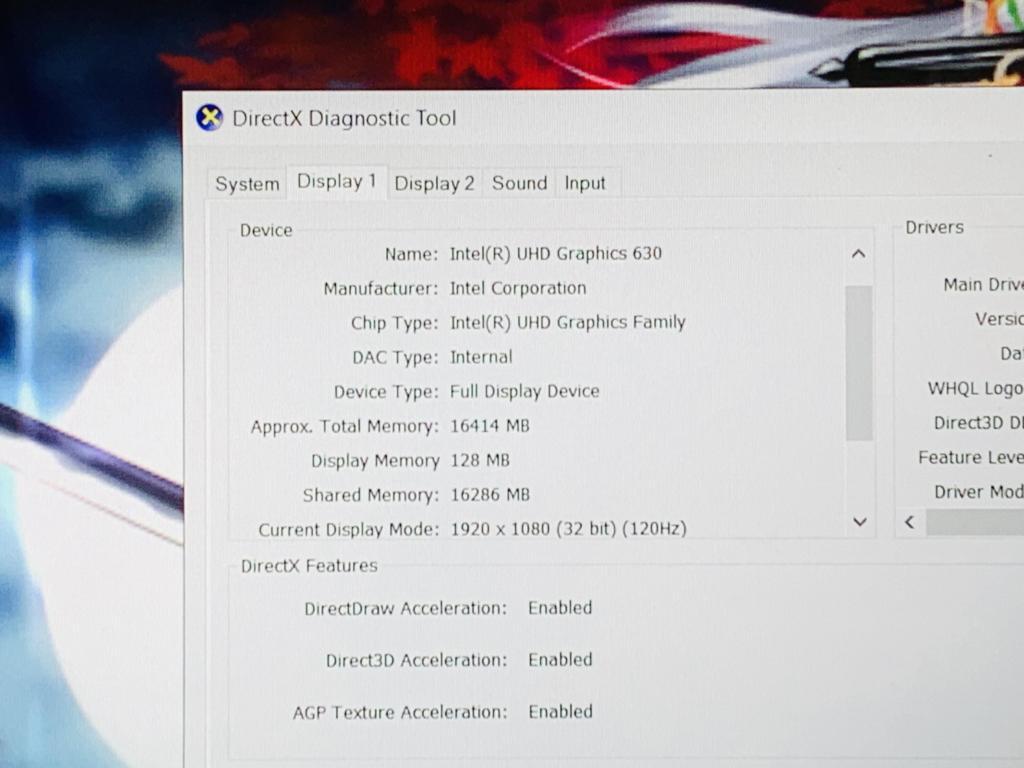Click the Drivers panel horizontal scrollbar track
1024x768 pixels.
click(x=974, y=522)
